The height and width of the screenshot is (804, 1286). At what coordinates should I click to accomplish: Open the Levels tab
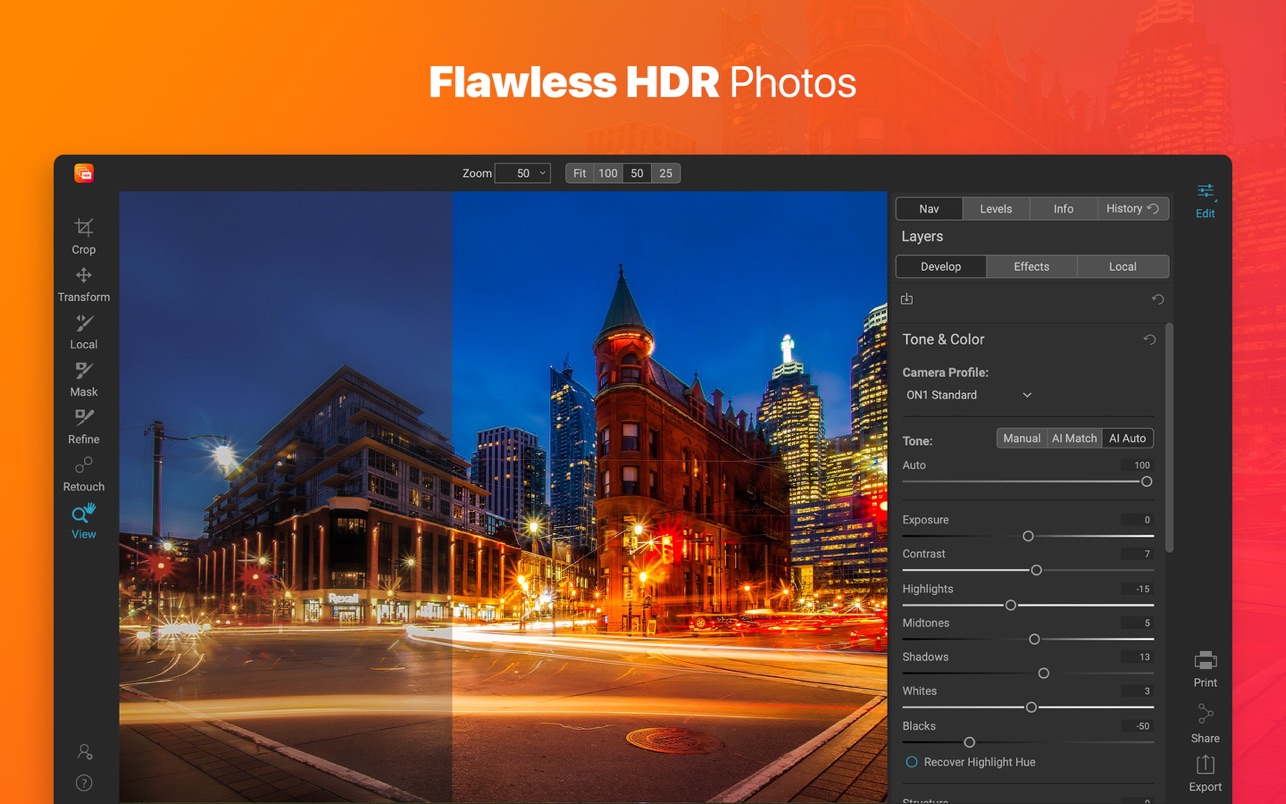pos(995,209)
